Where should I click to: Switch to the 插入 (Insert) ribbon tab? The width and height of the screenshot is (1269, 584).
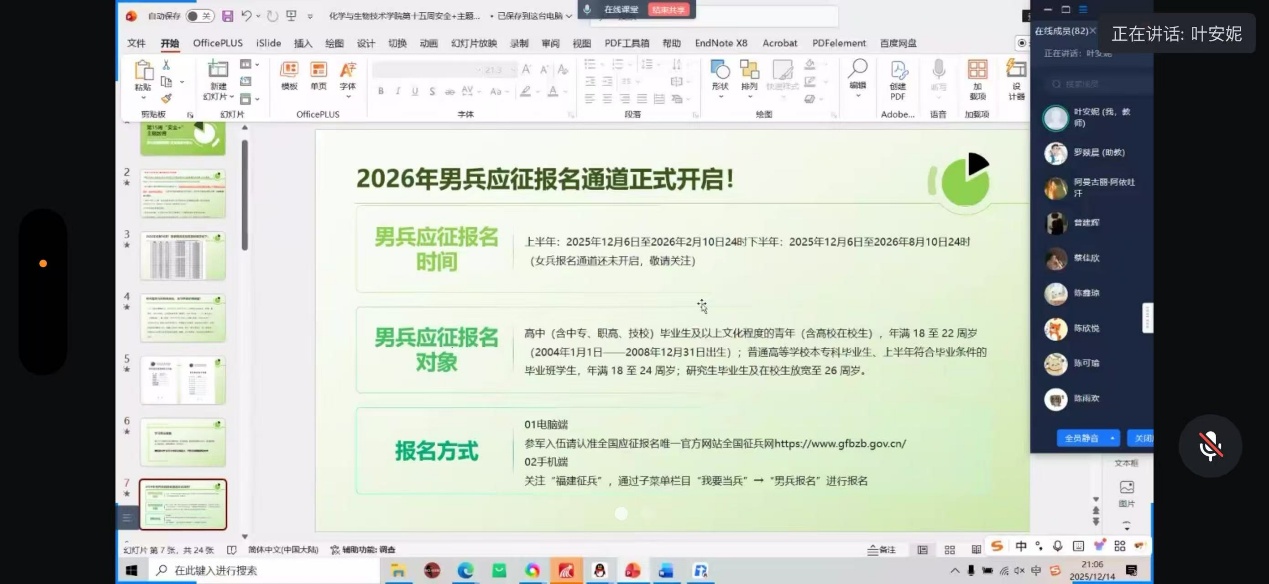[x=303, y=43]
